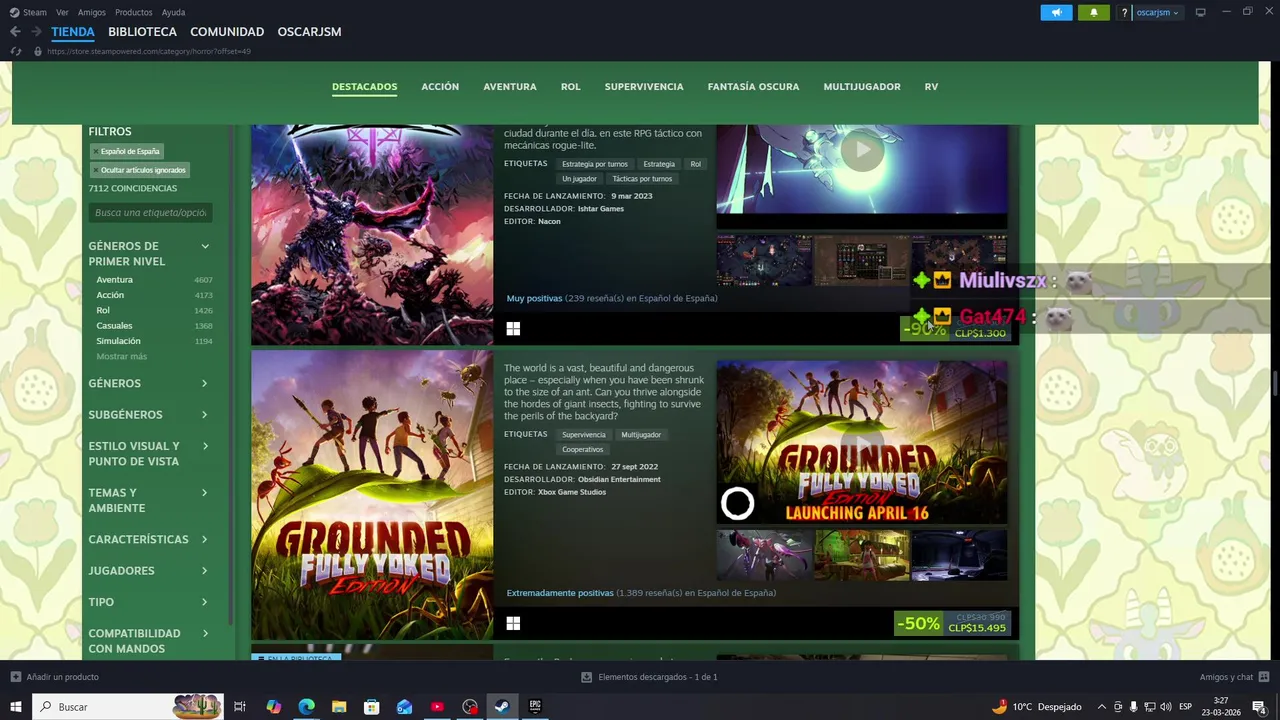Open Microsoft Store from the taskbar
Screen dimensions: 1280x720
tap(372, 707)
